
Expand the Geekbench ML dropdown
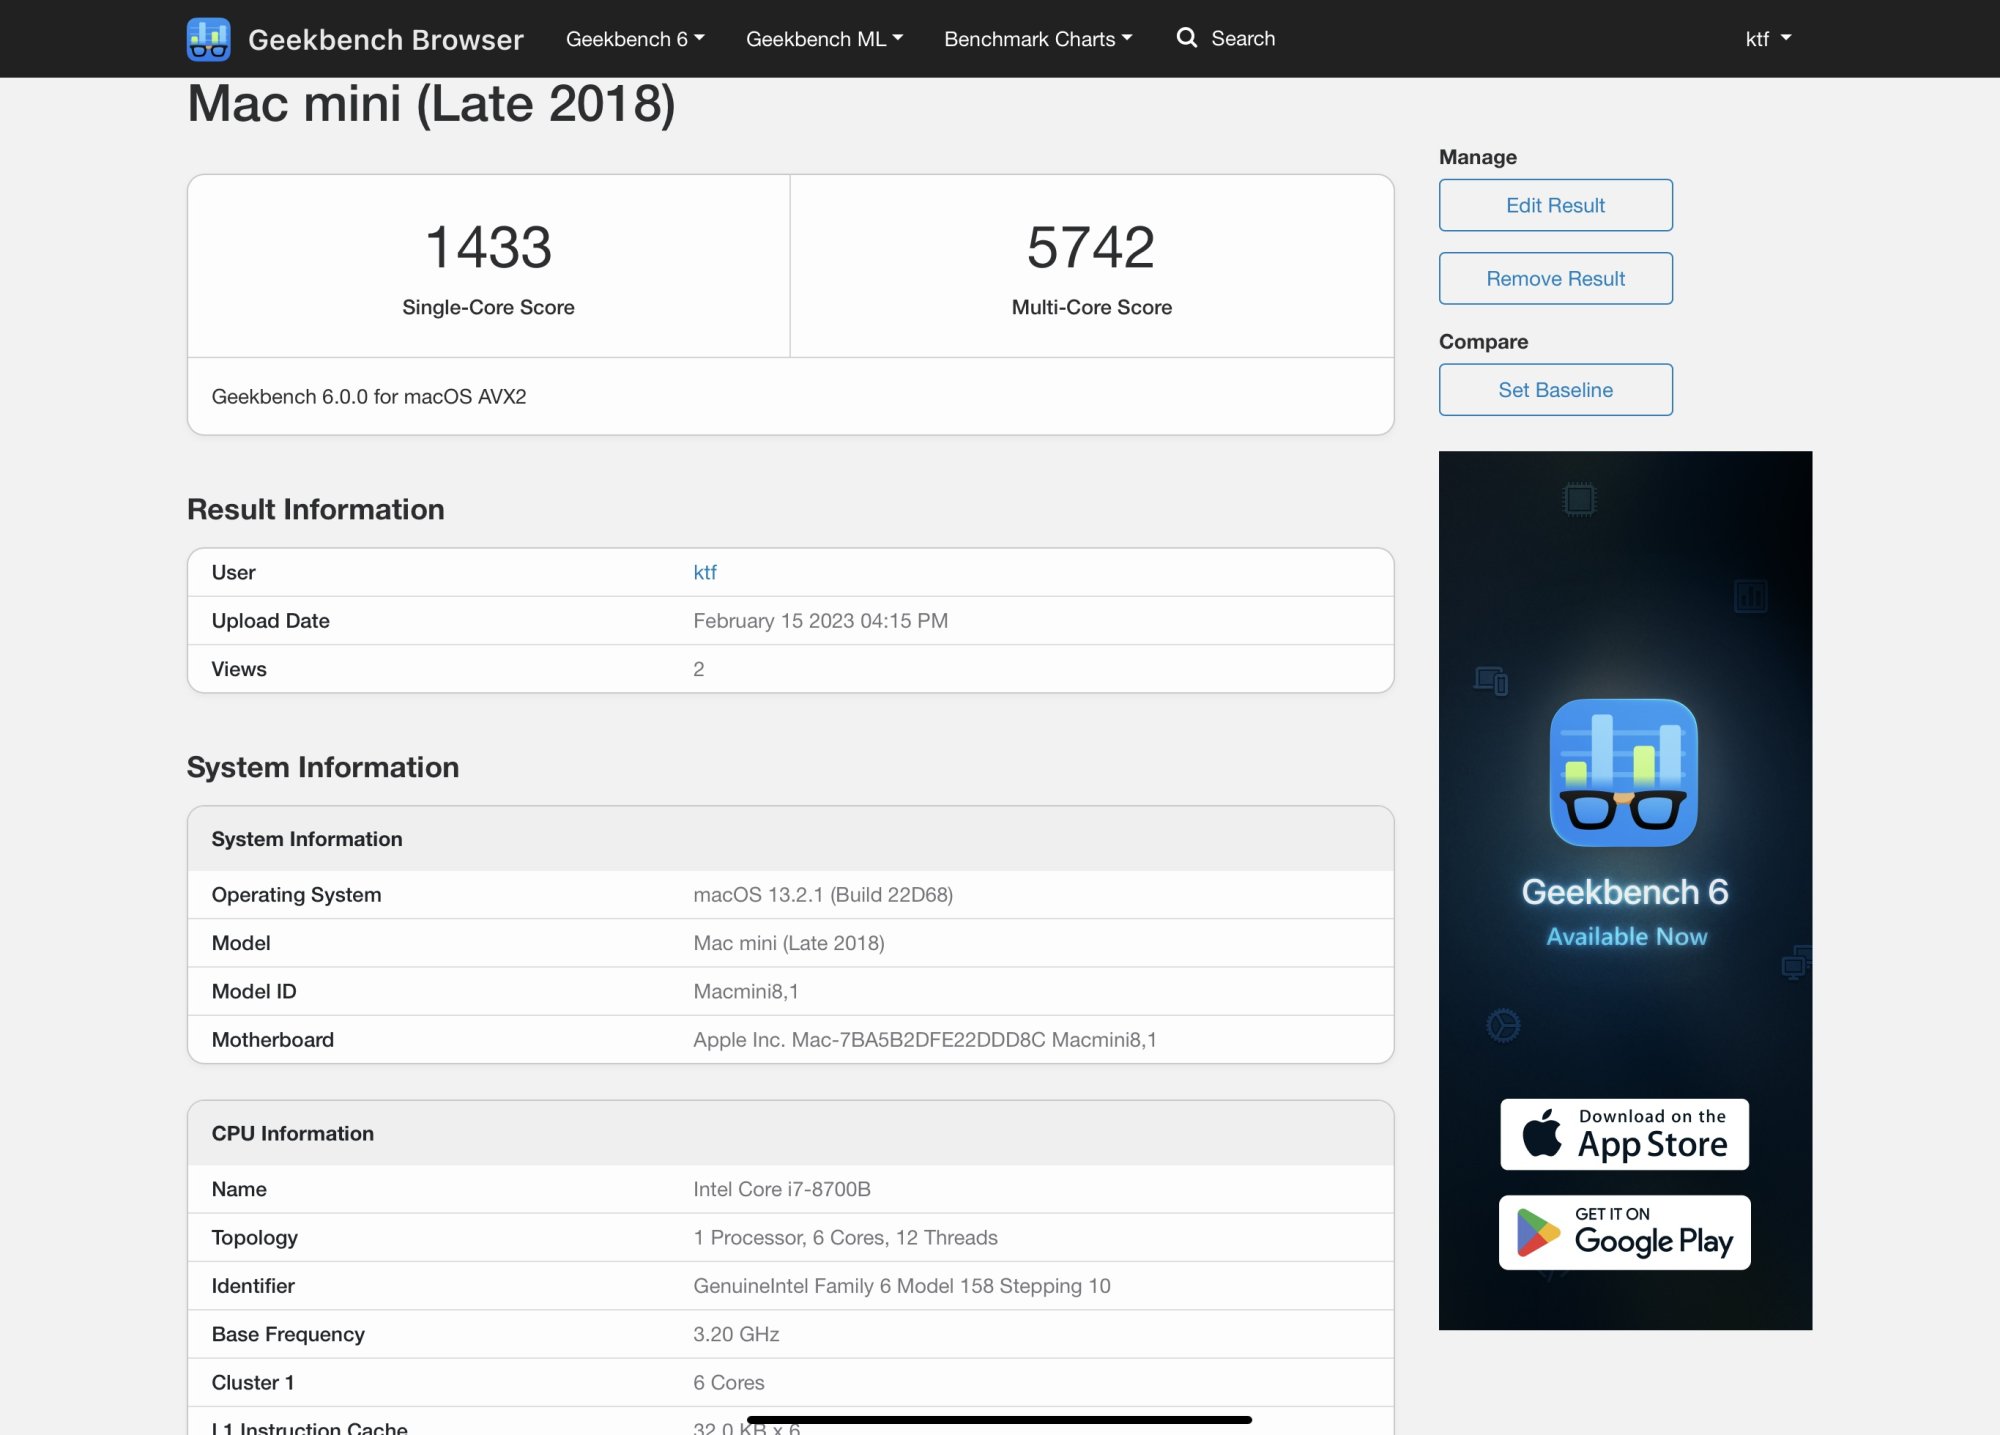click(x=824, y=39)
